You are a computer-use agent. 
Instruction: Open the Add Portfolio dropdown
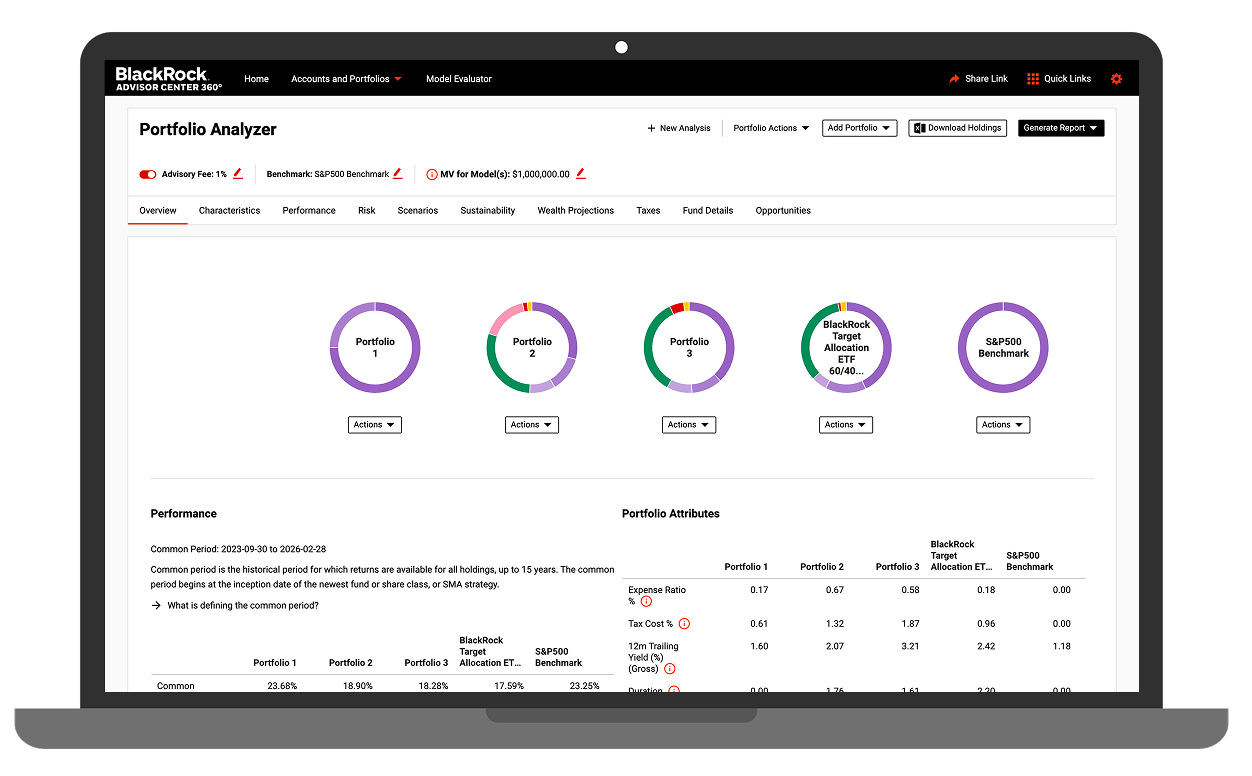point(859,128)
